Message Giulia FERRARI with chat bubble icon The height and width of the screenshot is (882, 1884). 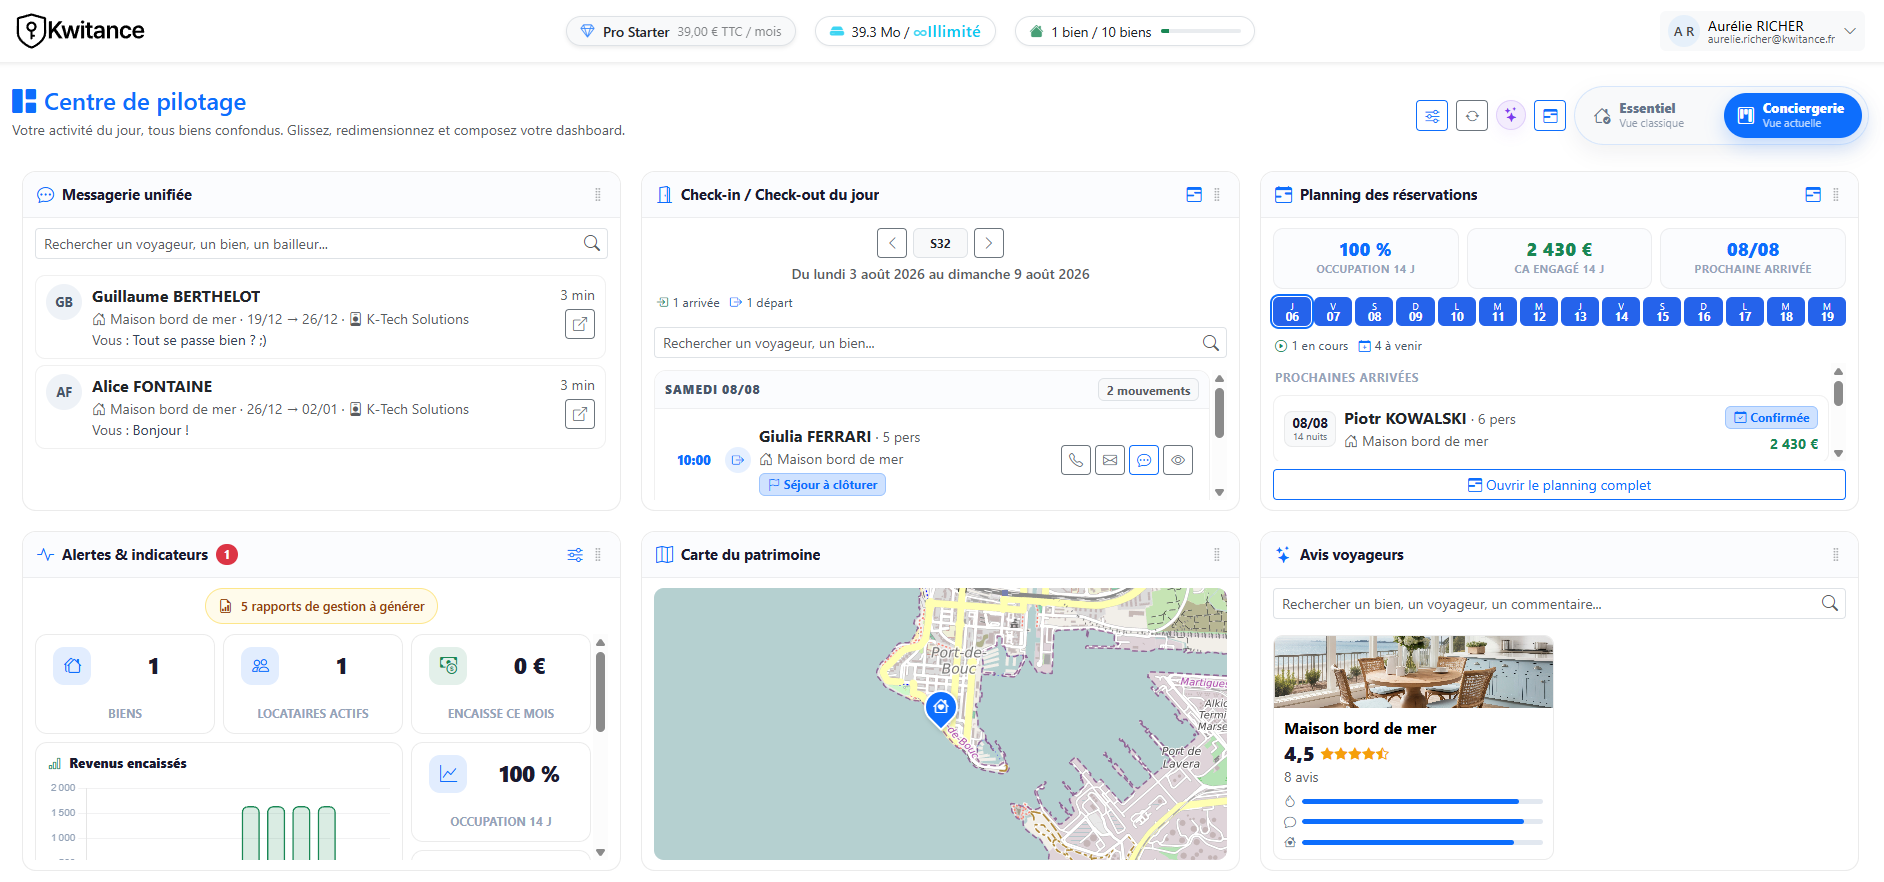tap(1144, 460)
